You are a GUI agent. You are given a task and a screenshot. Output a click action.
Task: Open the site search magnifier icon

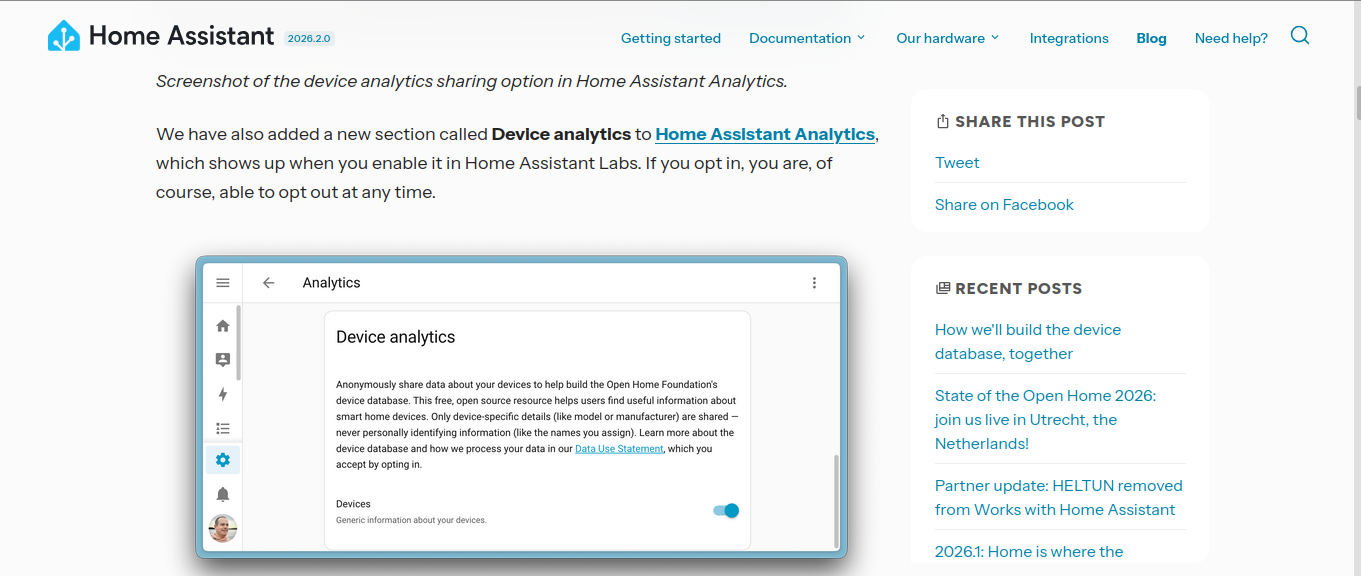pyautogui.click(x=1300, y=36)
